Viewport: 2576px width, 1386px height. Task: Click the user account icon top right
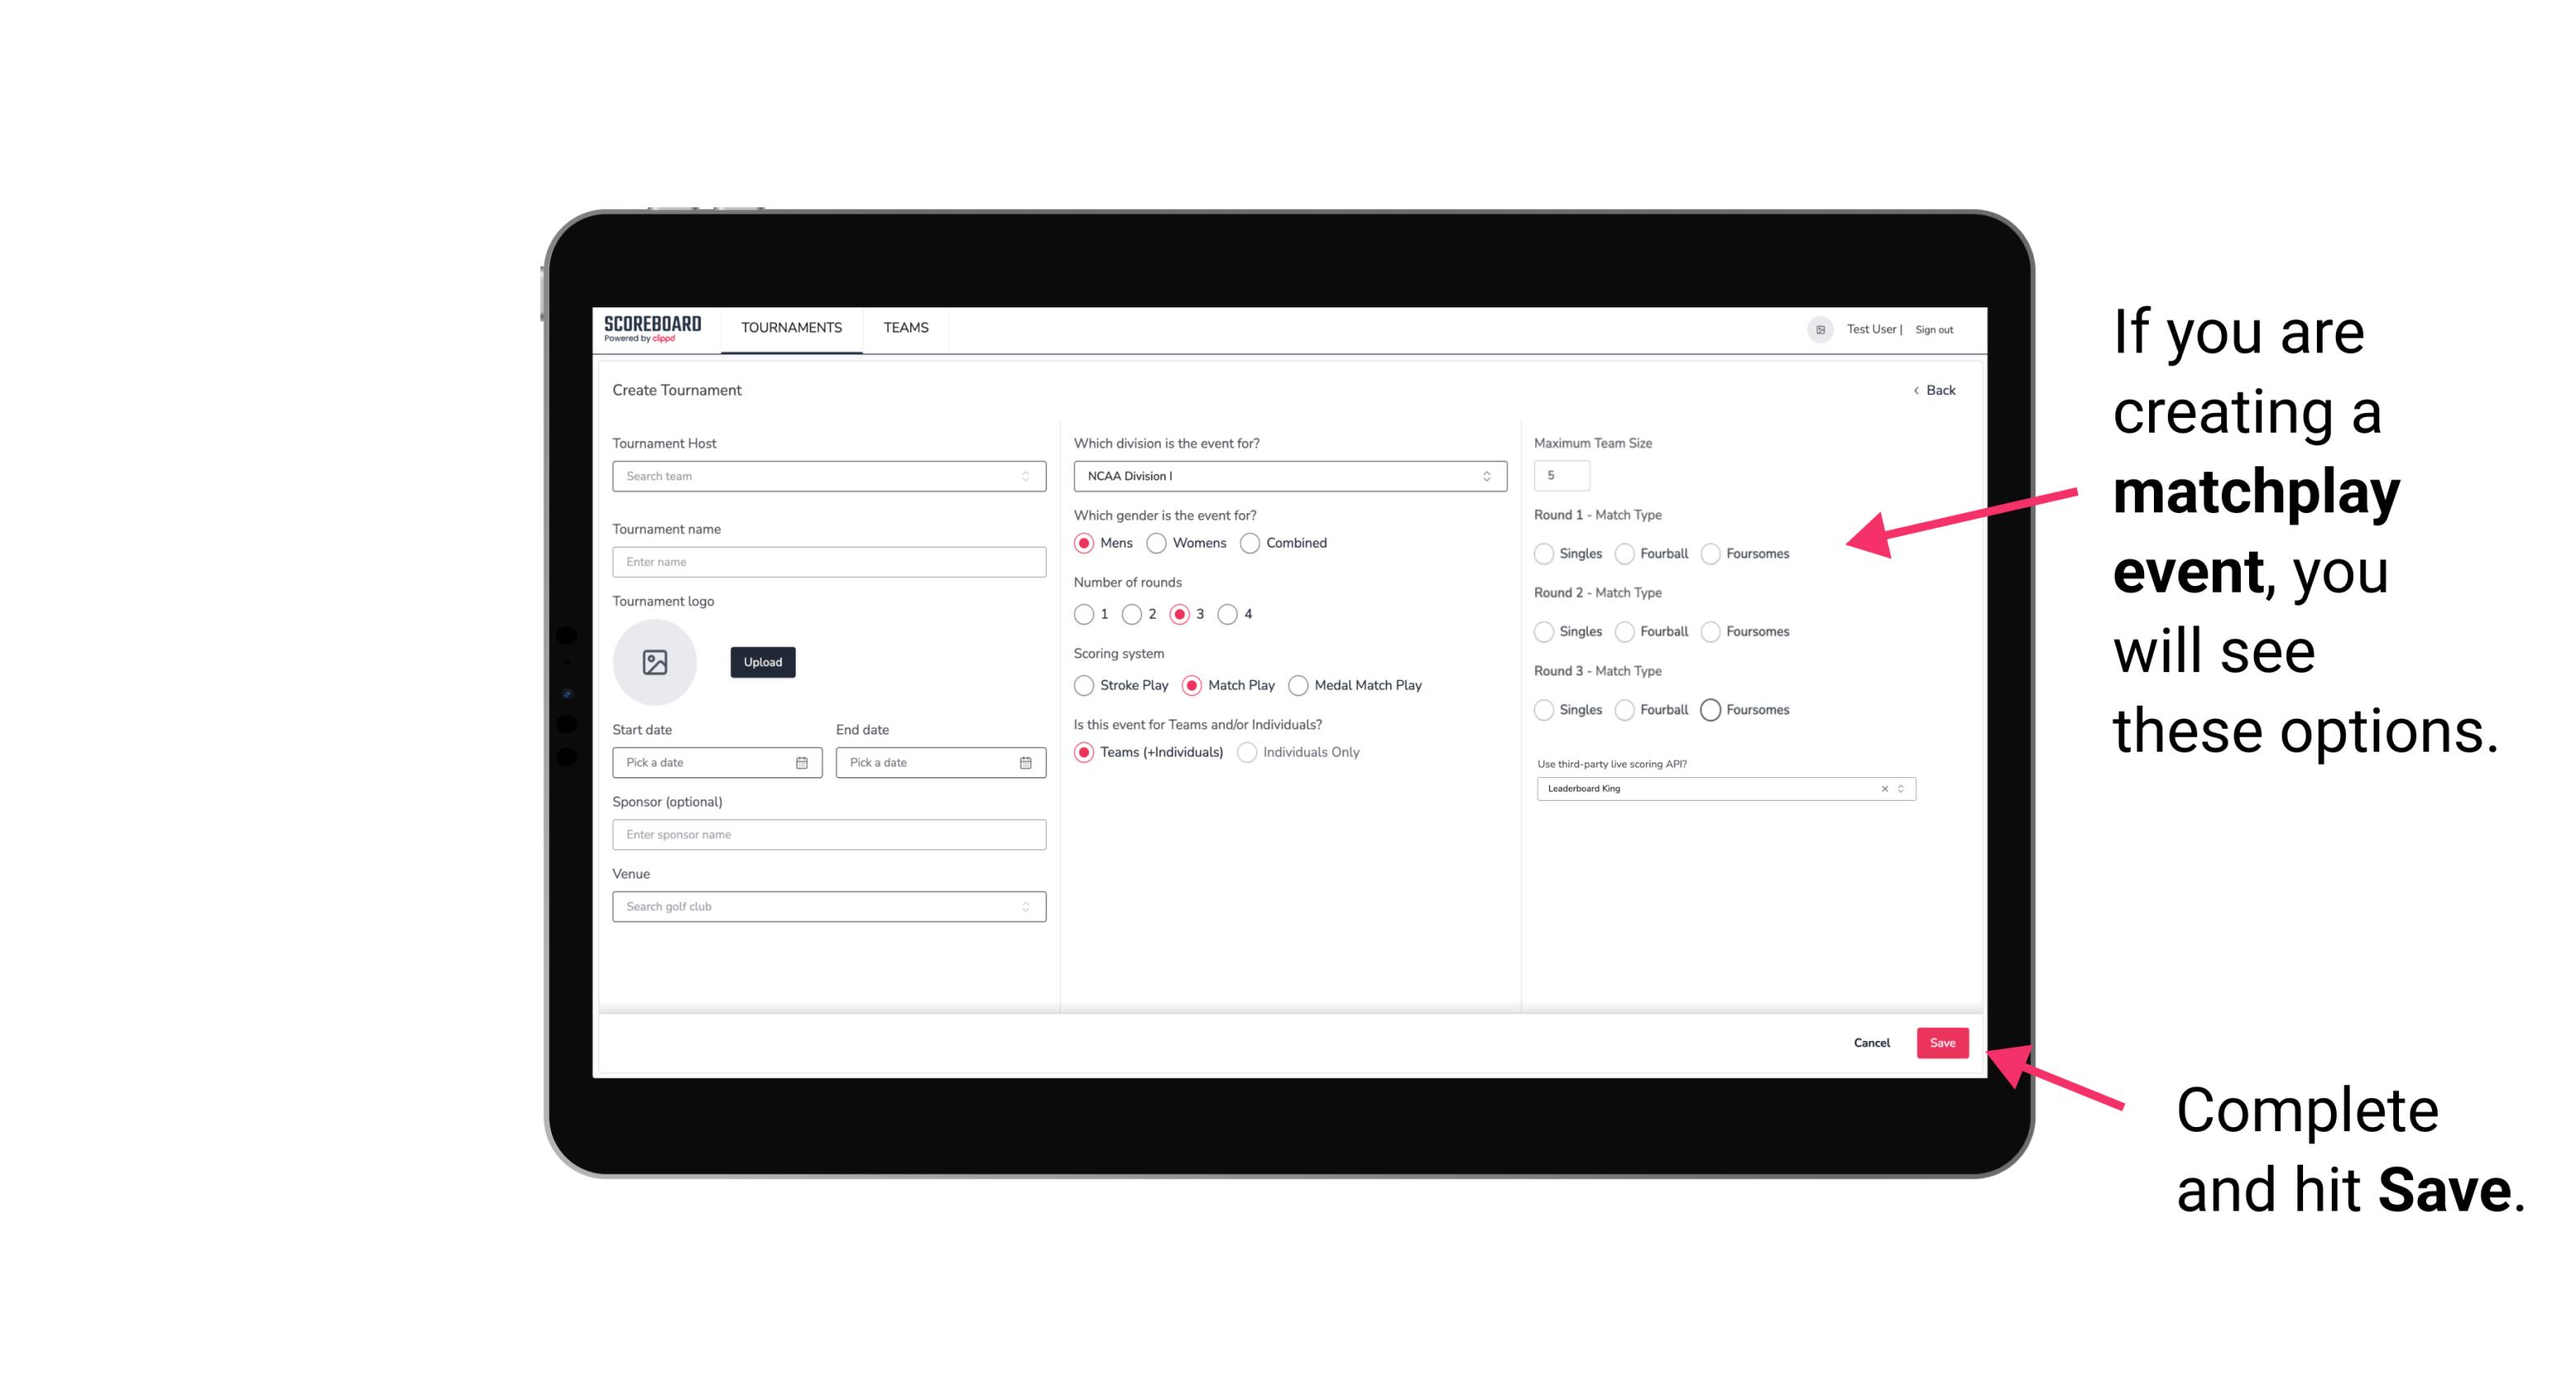point(1817,329)
